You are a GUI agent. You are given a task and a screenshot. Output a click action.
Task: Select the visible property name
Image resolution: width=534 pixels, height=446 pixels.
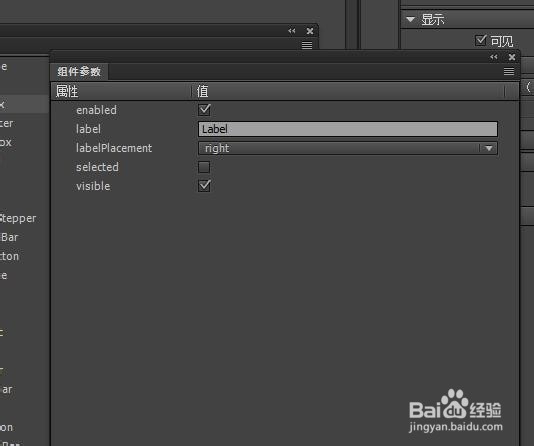click(93, 186)
